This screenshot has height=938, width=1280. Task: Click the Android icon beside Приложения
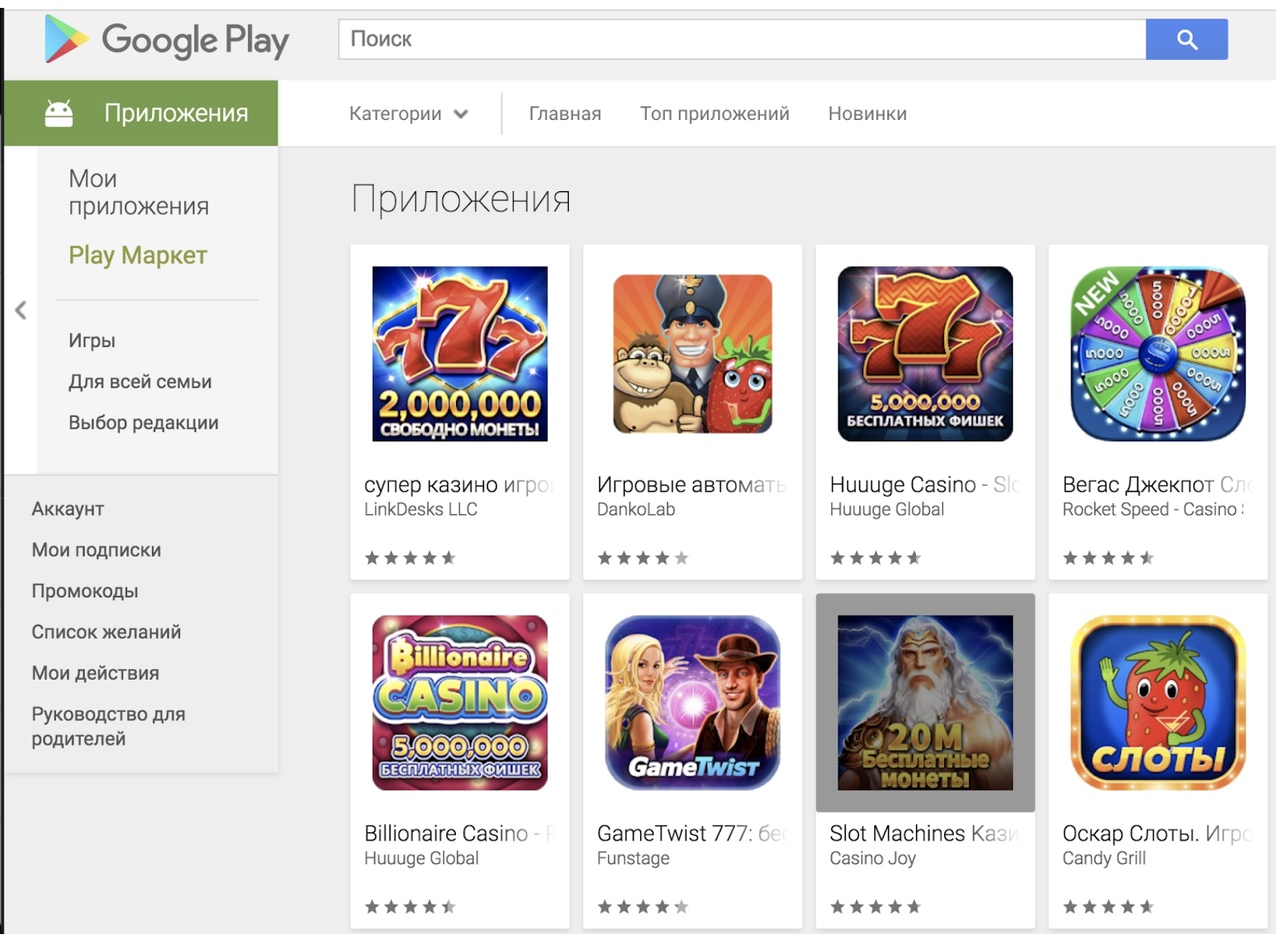59,113
